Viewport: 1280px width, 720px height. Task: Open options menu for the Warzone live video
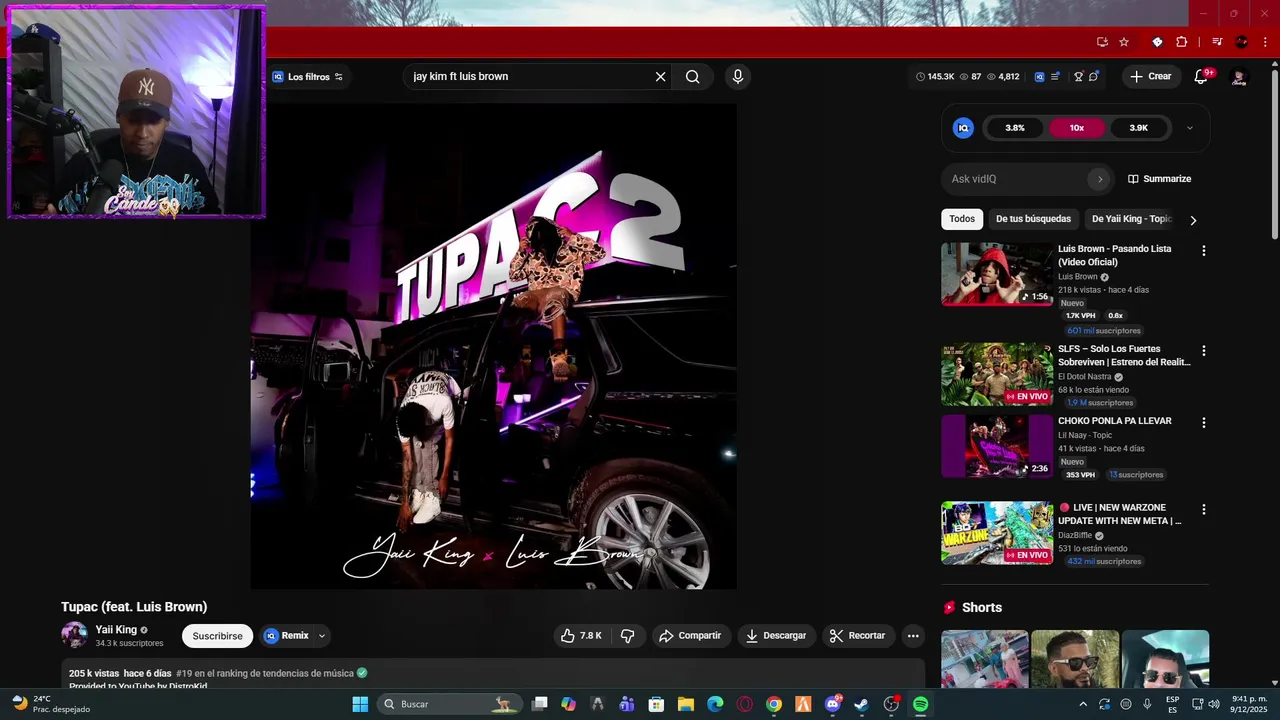(1203, 509)
